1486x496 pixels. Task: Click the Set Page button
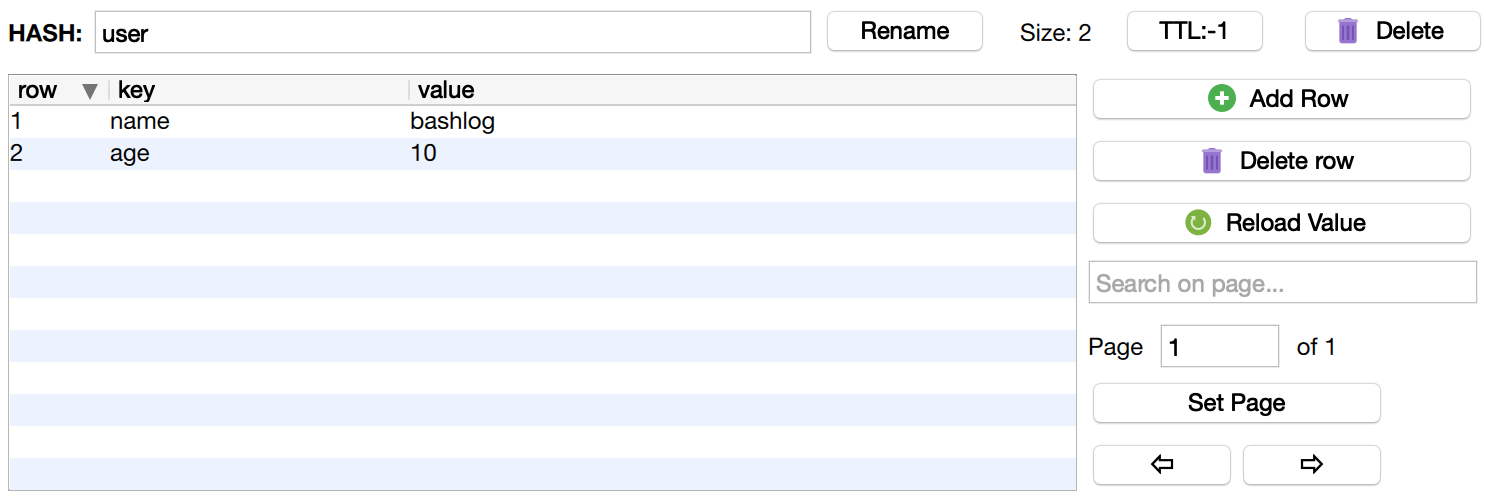pos(1236,403)
